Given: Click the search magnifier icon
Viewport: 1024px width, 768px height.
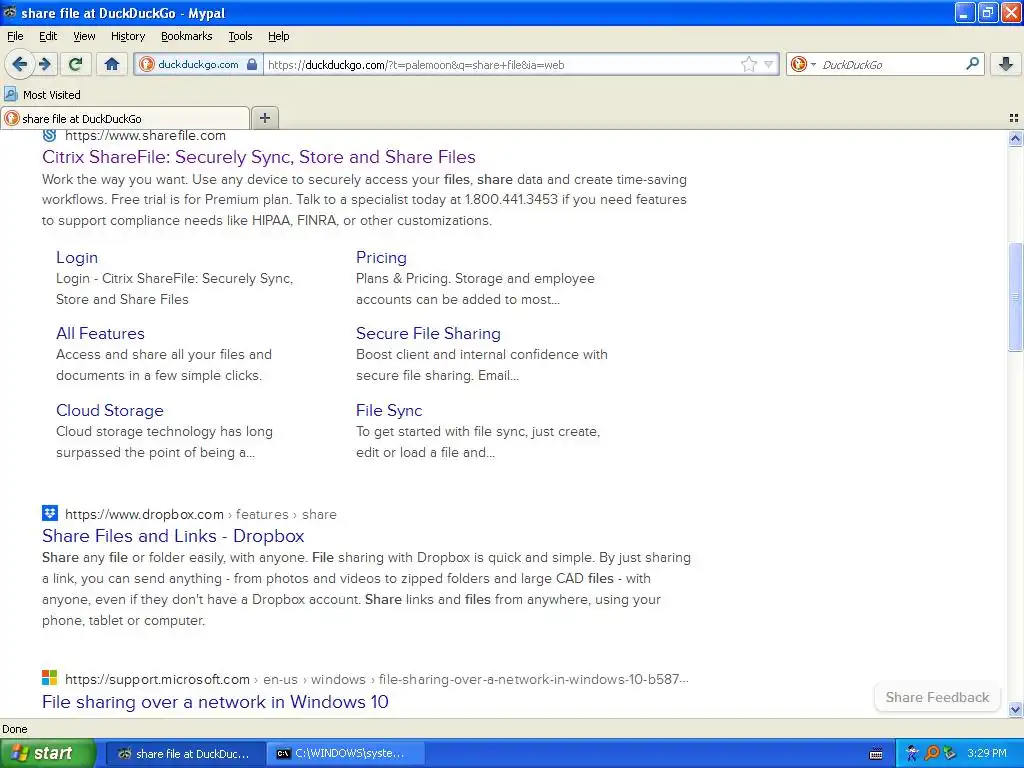Looking at the screenshot, I should click(972, 63).
